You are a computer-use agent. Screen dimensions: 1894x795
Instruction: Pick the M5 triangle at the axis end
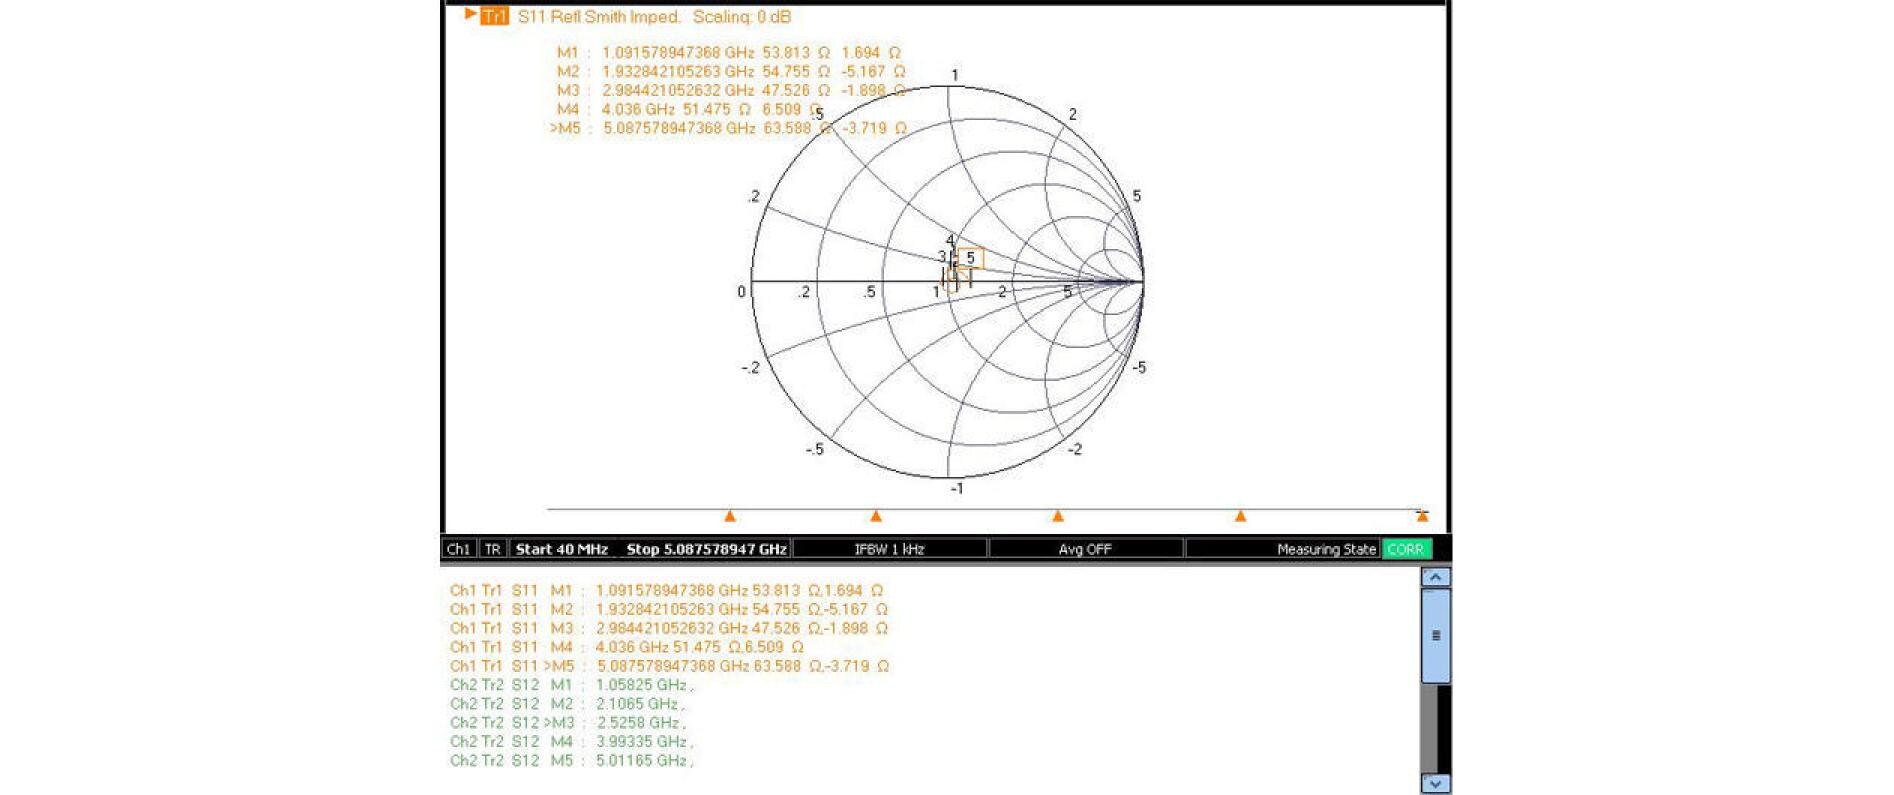pos(1422,516)
